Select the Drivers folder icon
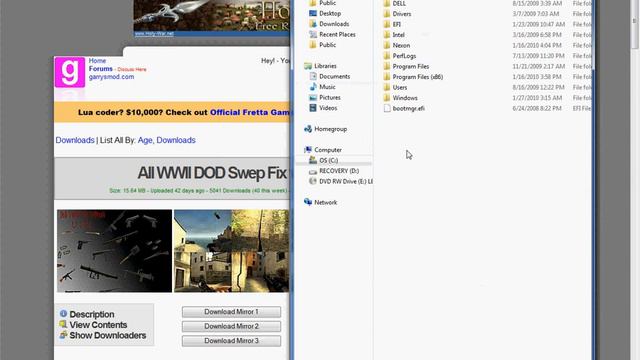The height and width of the screenshot is (360, 640). pyautogui.click(x=387, y=13)
